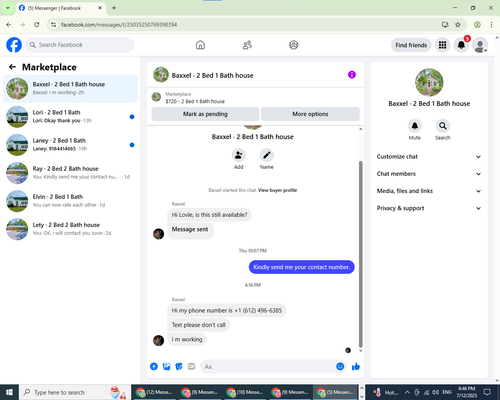The height and width of the screenshot is (400, 500).
Task: Reload the page in browser toolbar
Action: click(37, 24)
